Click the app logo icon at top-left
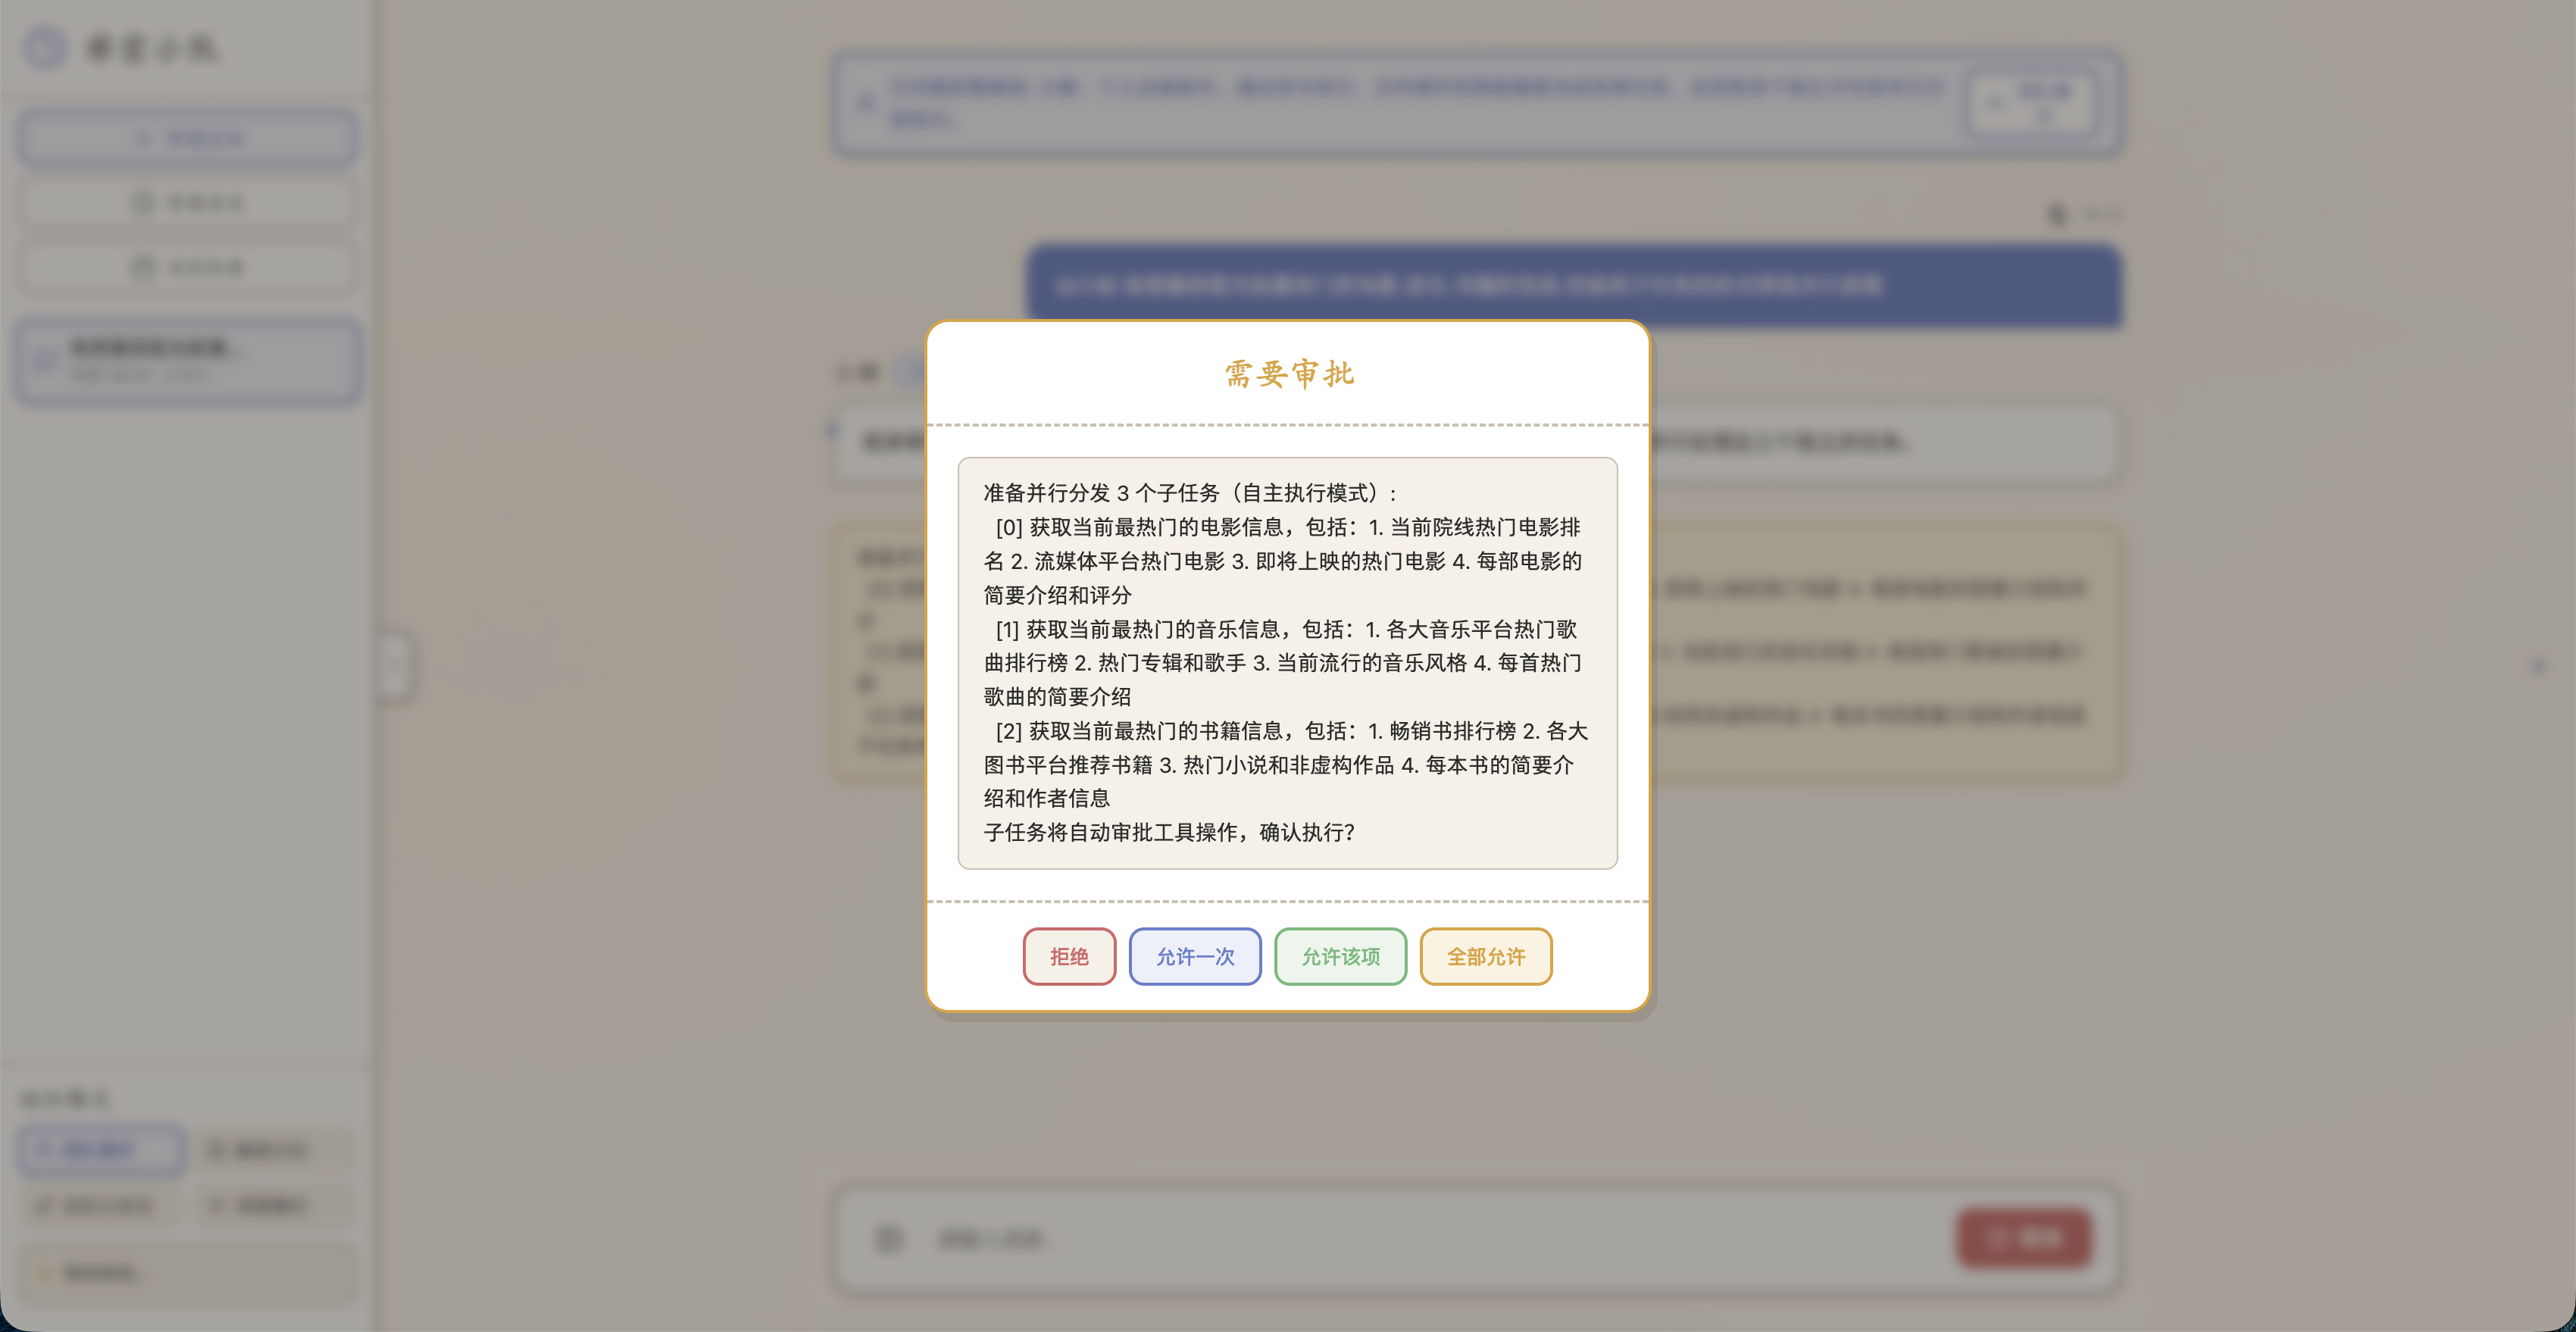This screenshot has width=2576, height=1332. click(45, 47)
